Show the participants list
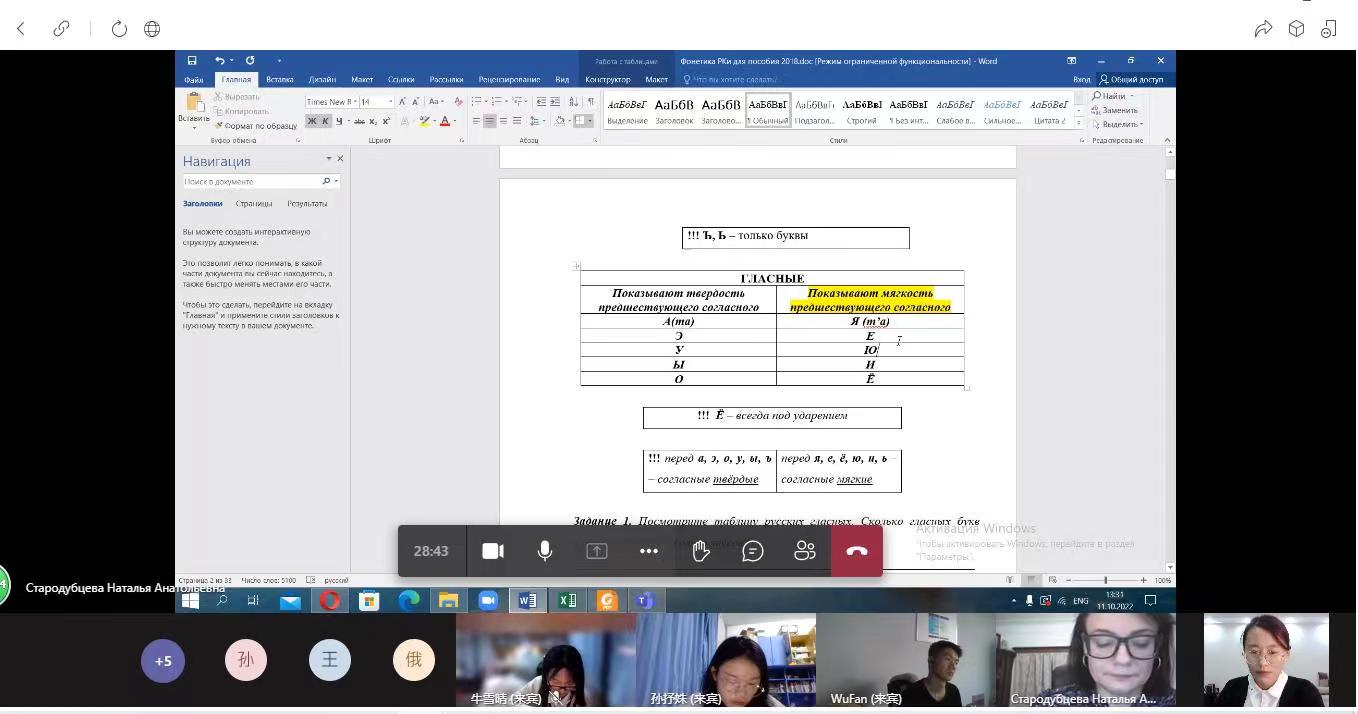 click(x=805, y=551)
